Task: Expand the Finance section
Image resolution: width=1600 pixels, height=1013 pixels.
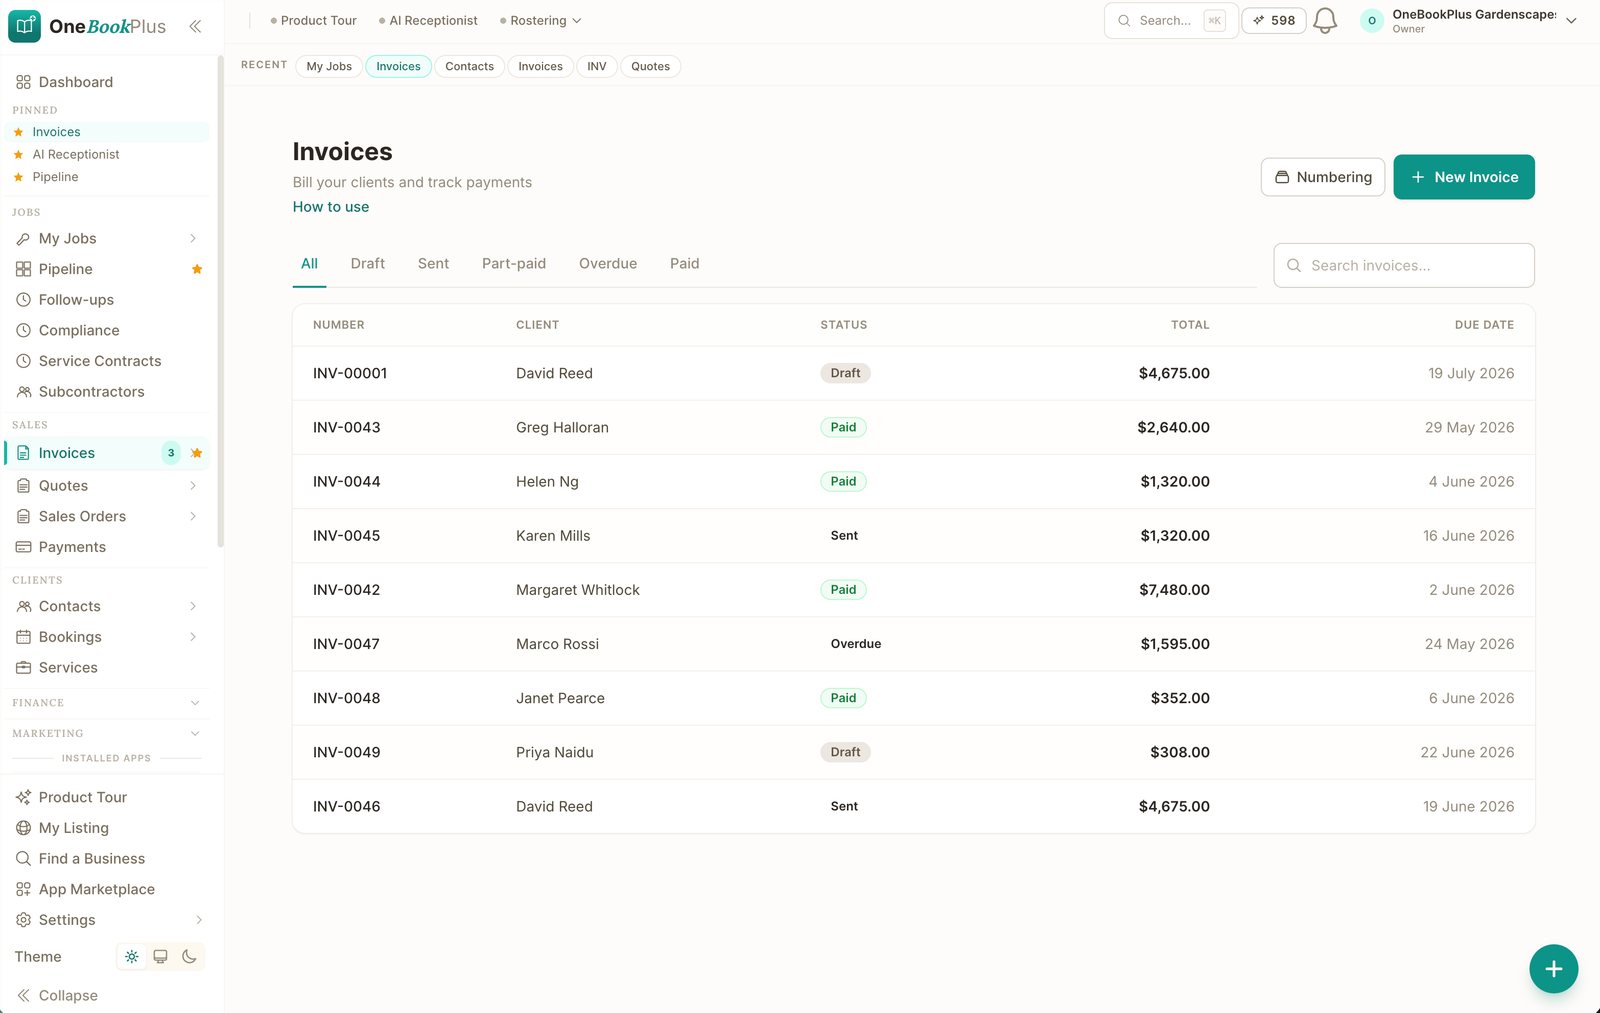Action: point(106,703)
